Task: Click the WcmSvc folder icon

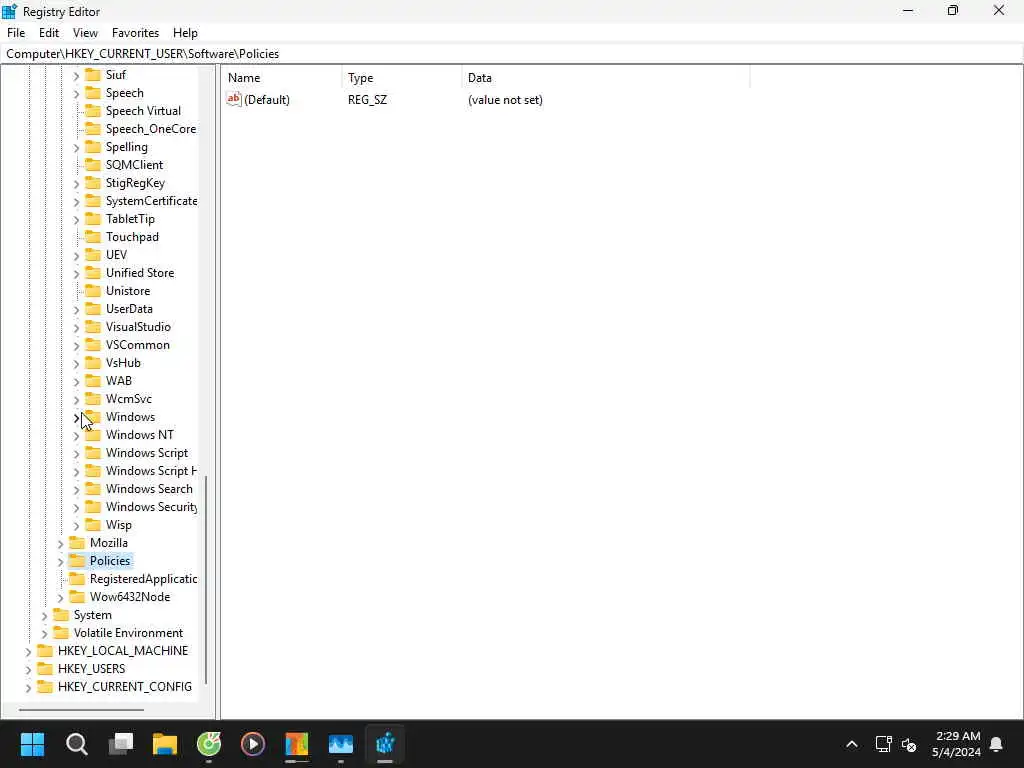Action: (93, 398)
